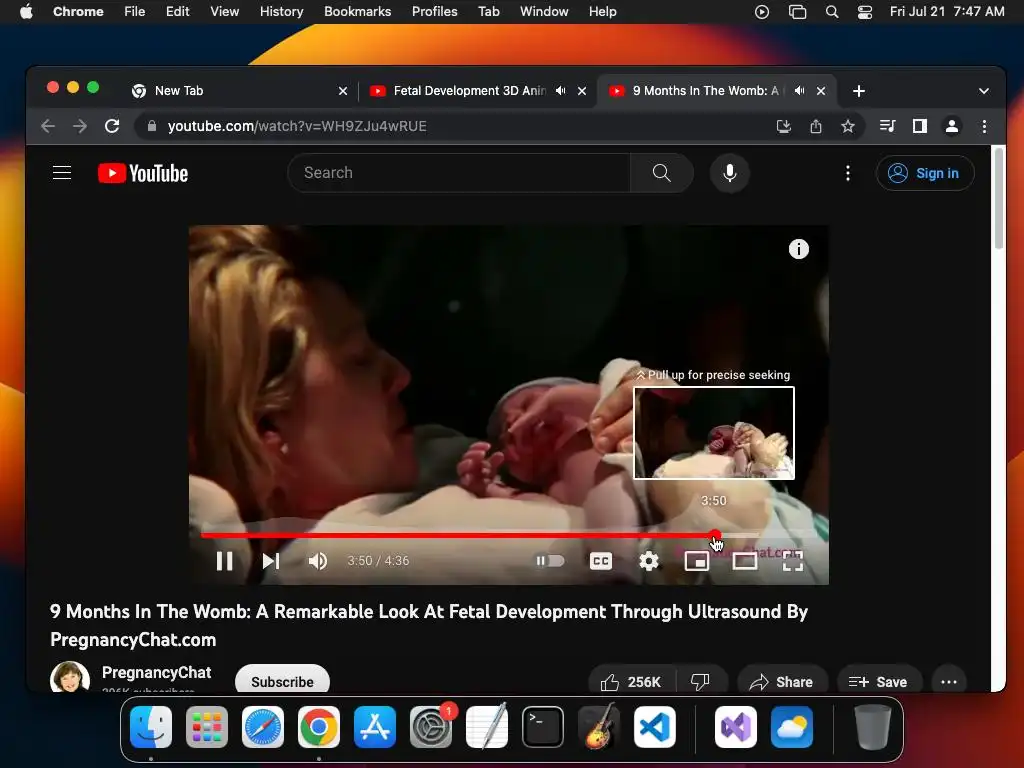The height and width of the screenshot is (768, 1024).
Task: Open Visual Studio Code from Dock
Action: [x=654, y=727]
